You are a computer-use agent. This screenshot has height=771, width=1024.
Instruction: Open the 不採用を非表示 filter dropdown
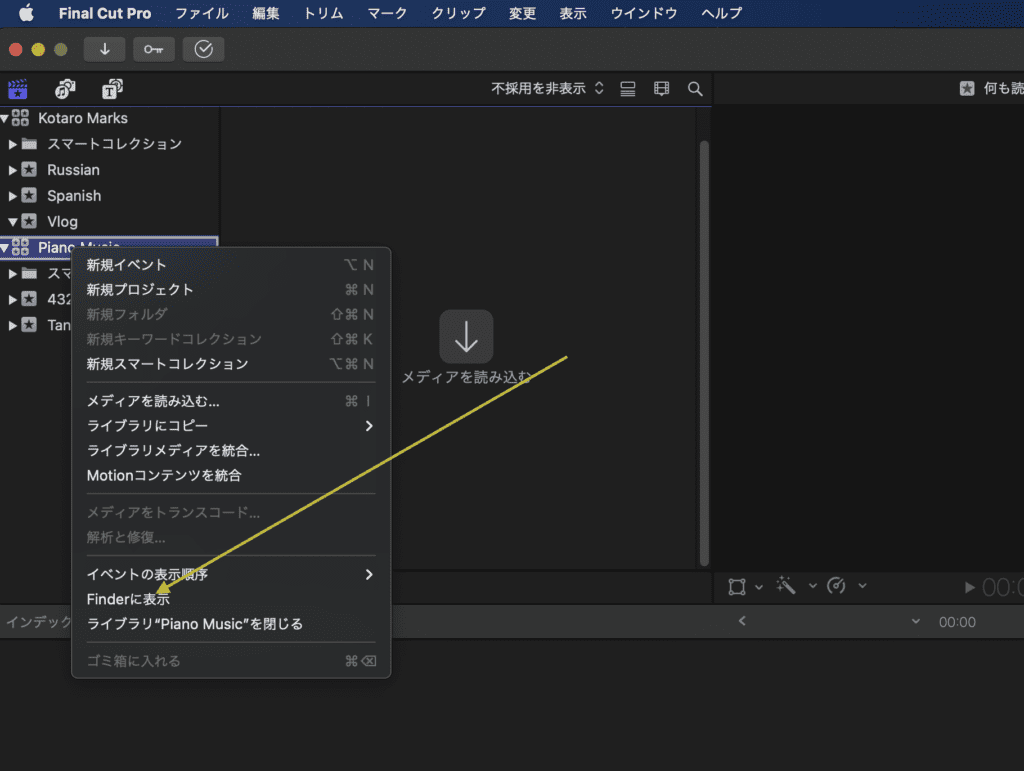[547, 89]
